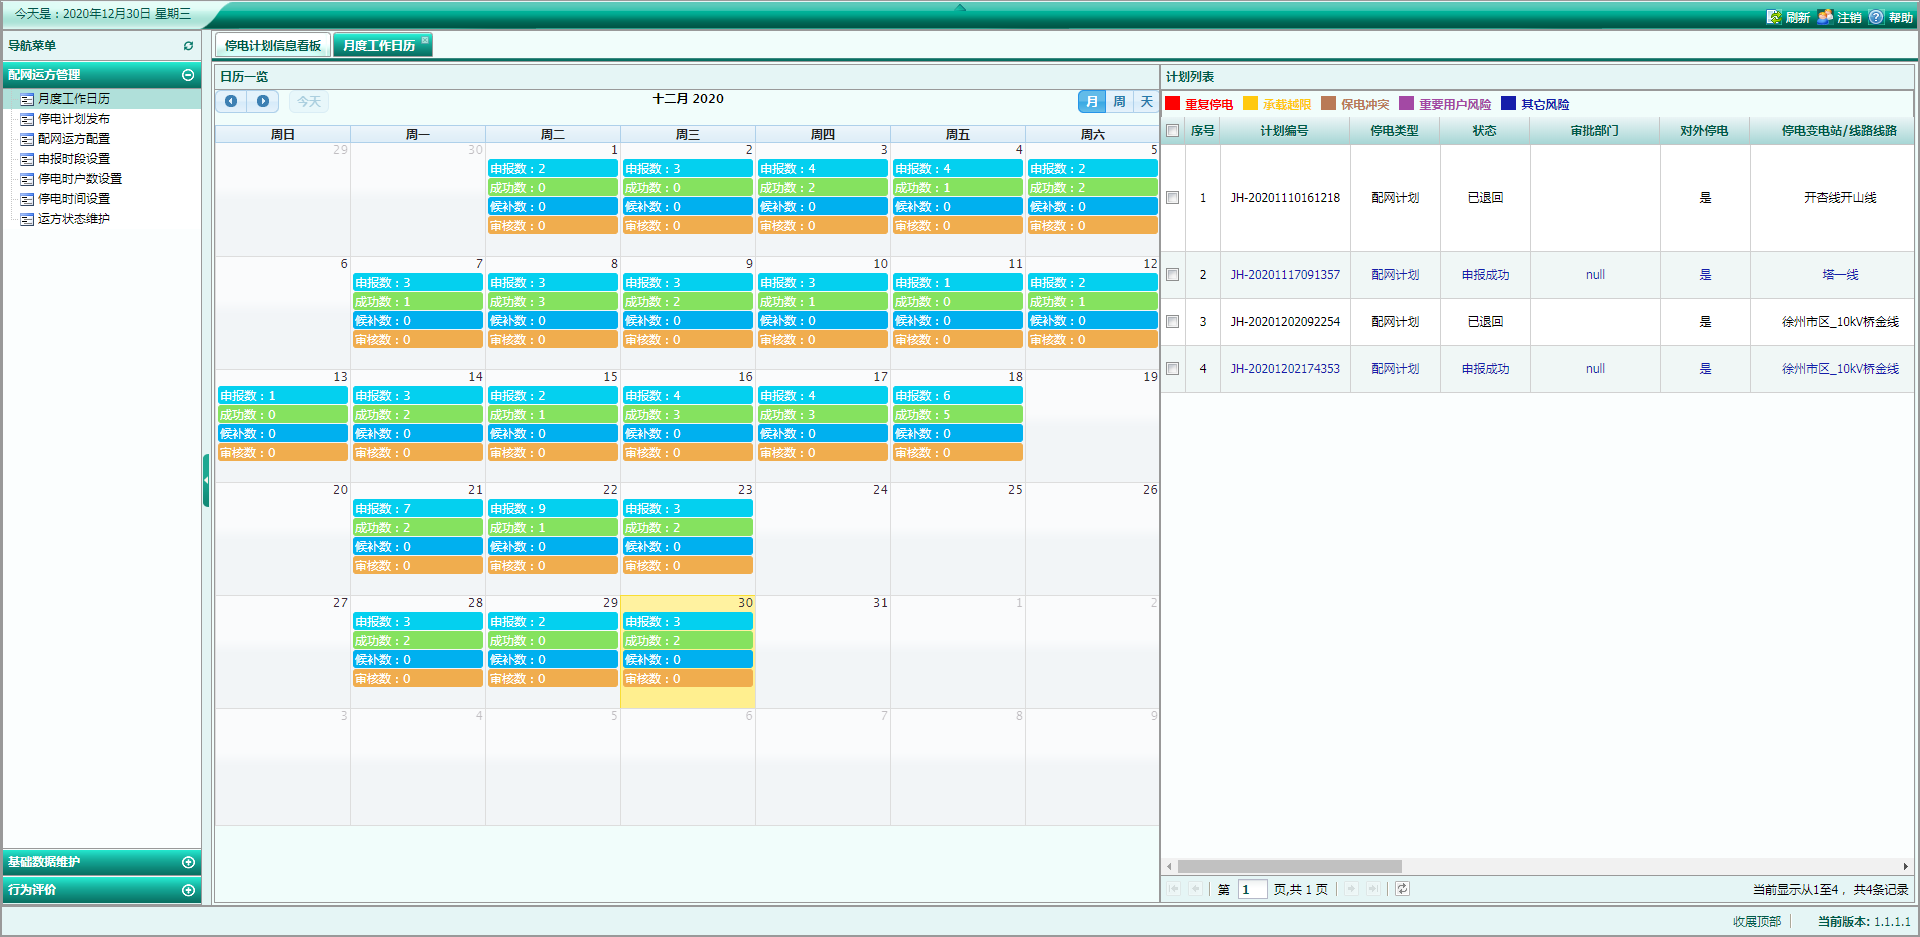Click icon beside 停电时户数设置 tree item
The width and height of the screenshot is (1920, 937).
click(x=27, y=179)
